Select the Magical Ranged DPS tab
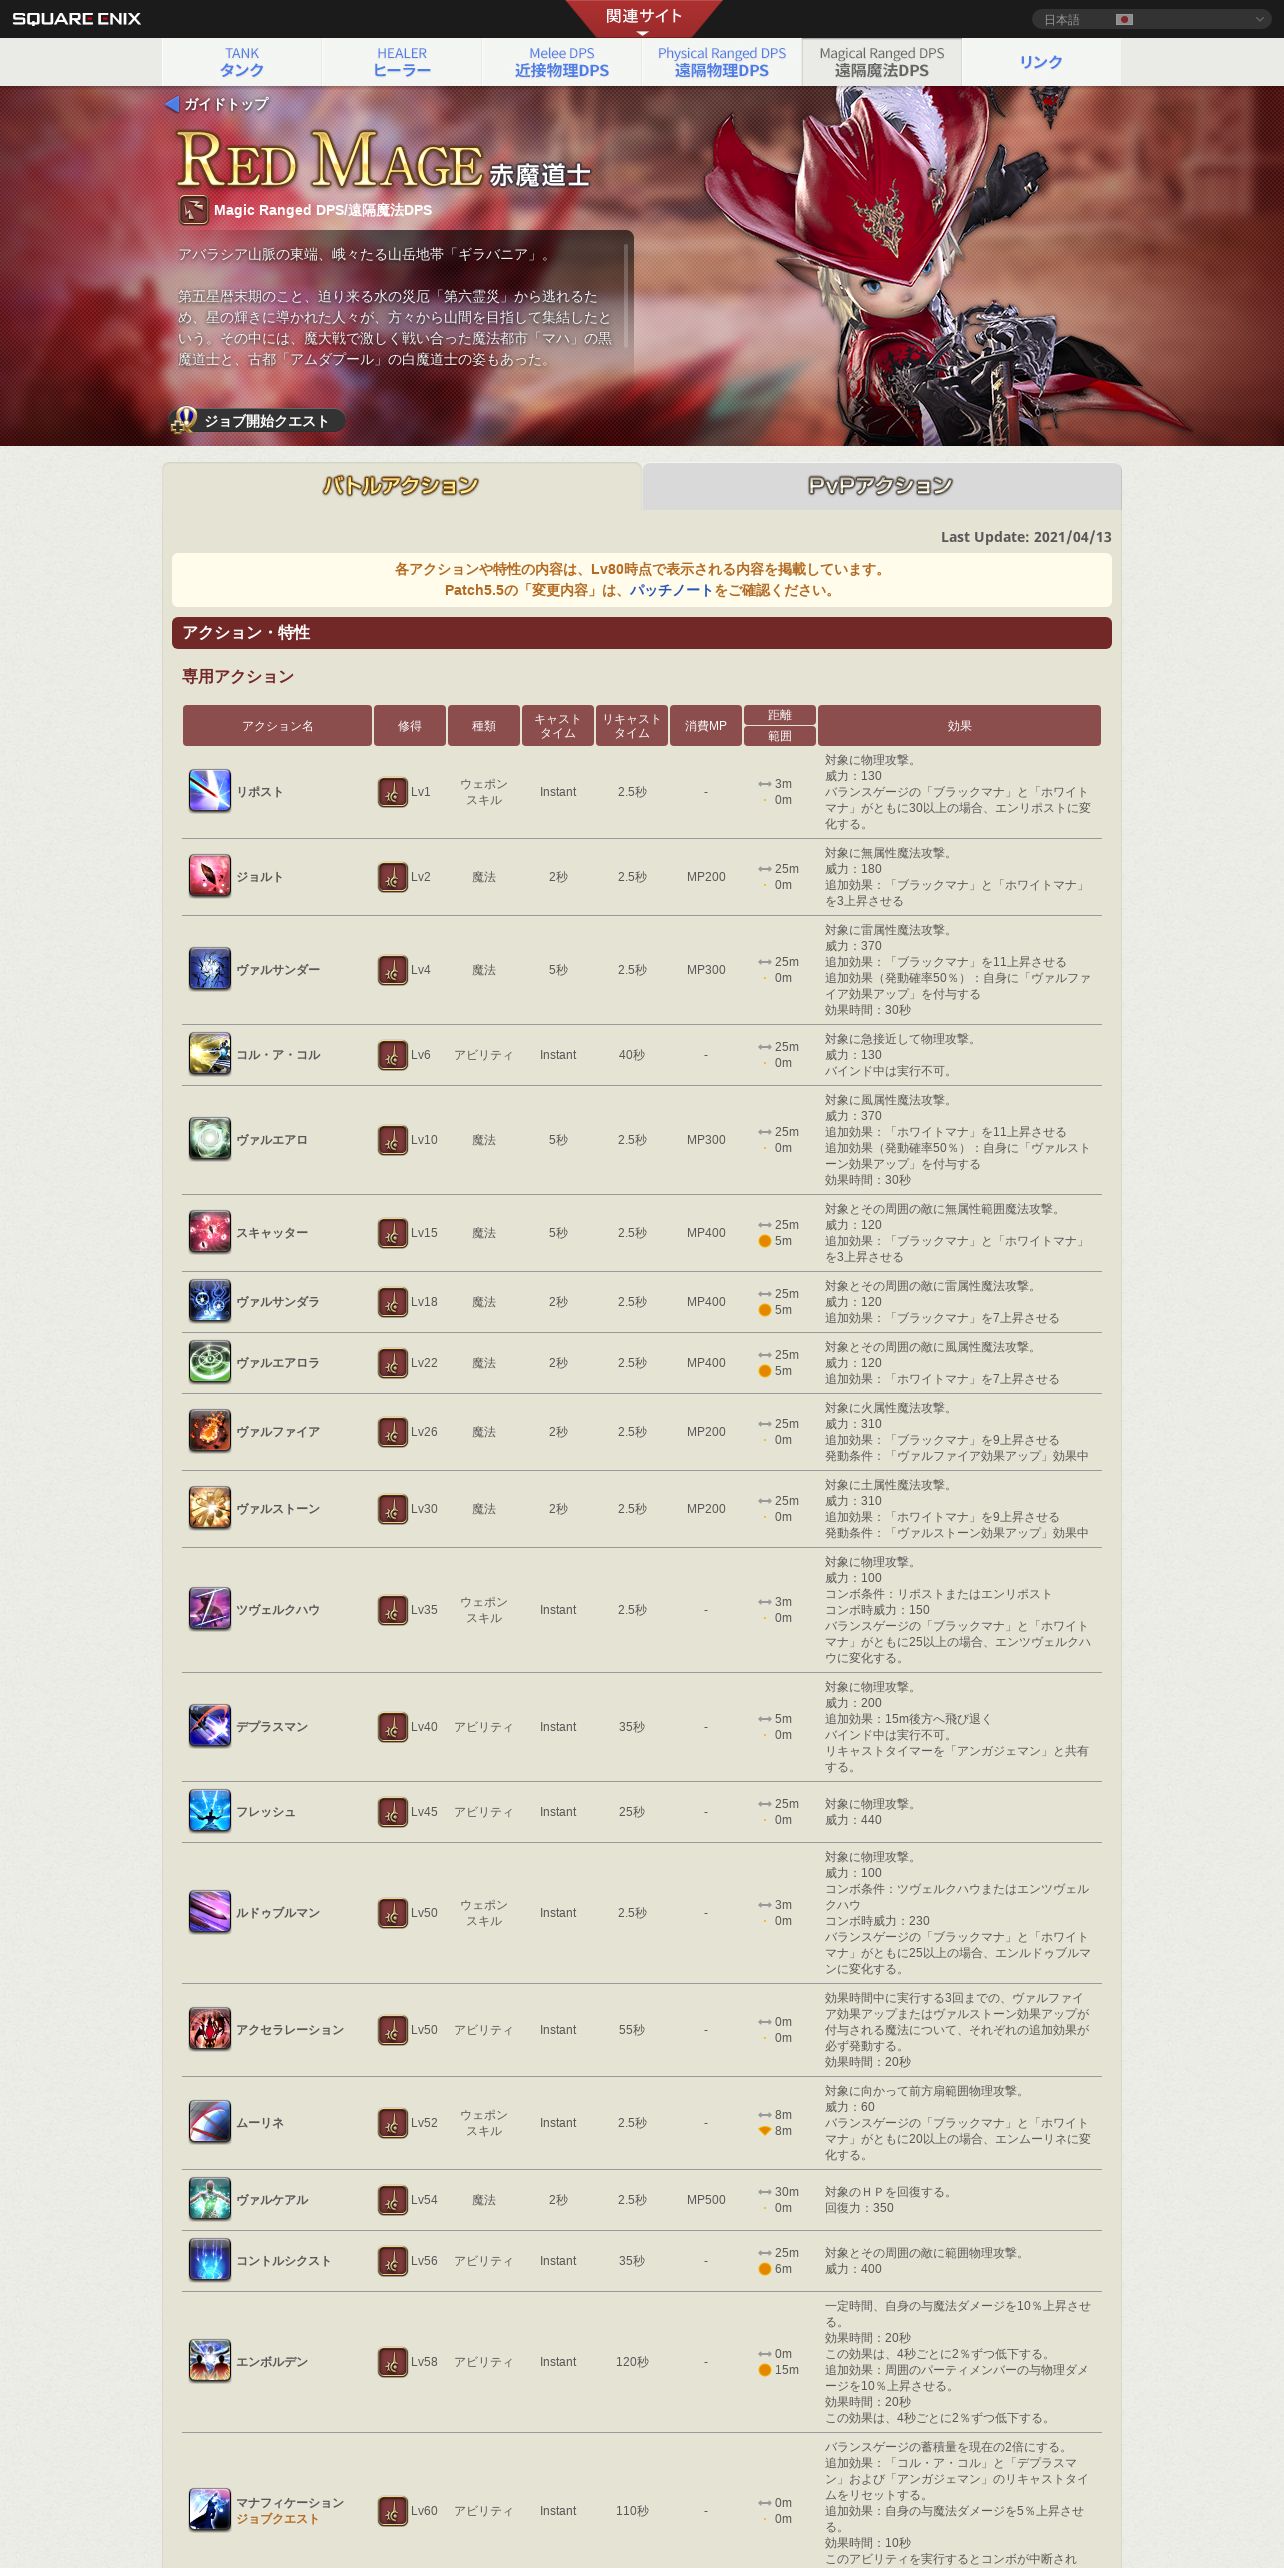 click(882, 62)
